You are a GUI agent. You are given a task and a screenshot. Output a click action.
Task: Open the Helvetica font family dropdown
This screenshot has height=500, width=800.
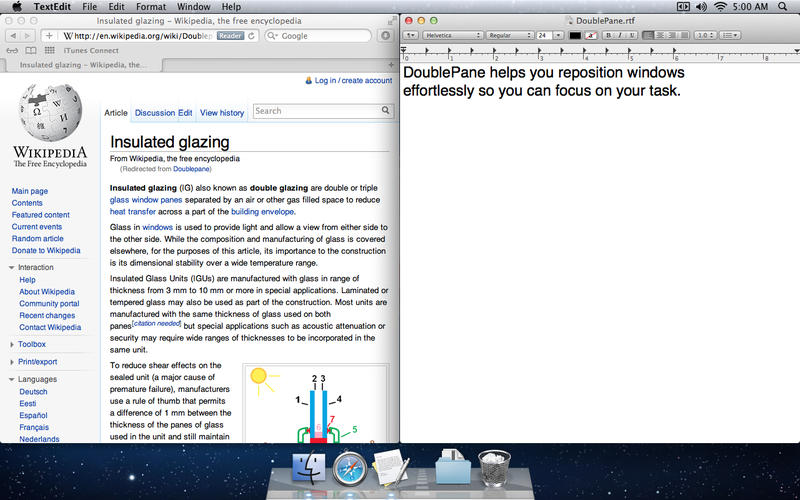click(x=452, y=35)
